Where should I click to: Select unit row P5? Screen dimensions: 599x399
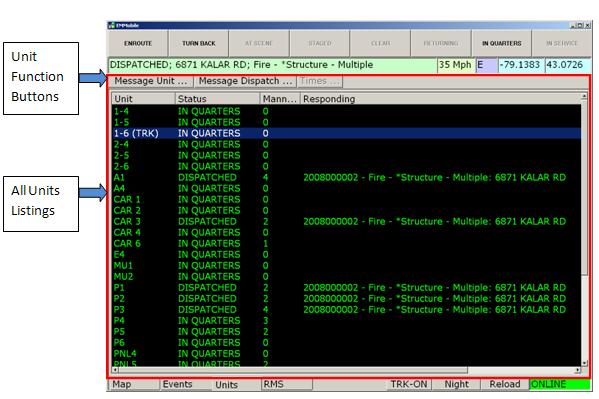pyautogui.click(x=346, y=332)
